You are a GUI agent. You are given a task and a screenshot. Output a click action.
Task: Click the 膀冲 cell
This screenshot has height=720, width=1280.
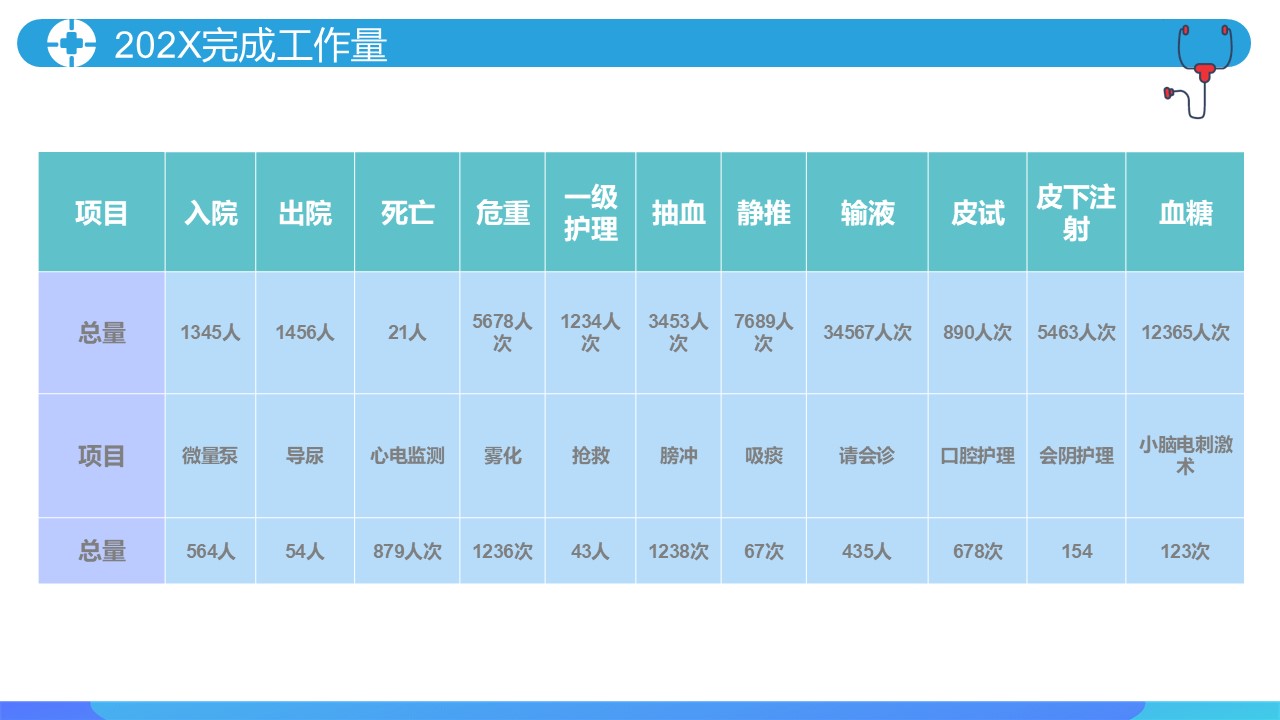click(678, 456)
